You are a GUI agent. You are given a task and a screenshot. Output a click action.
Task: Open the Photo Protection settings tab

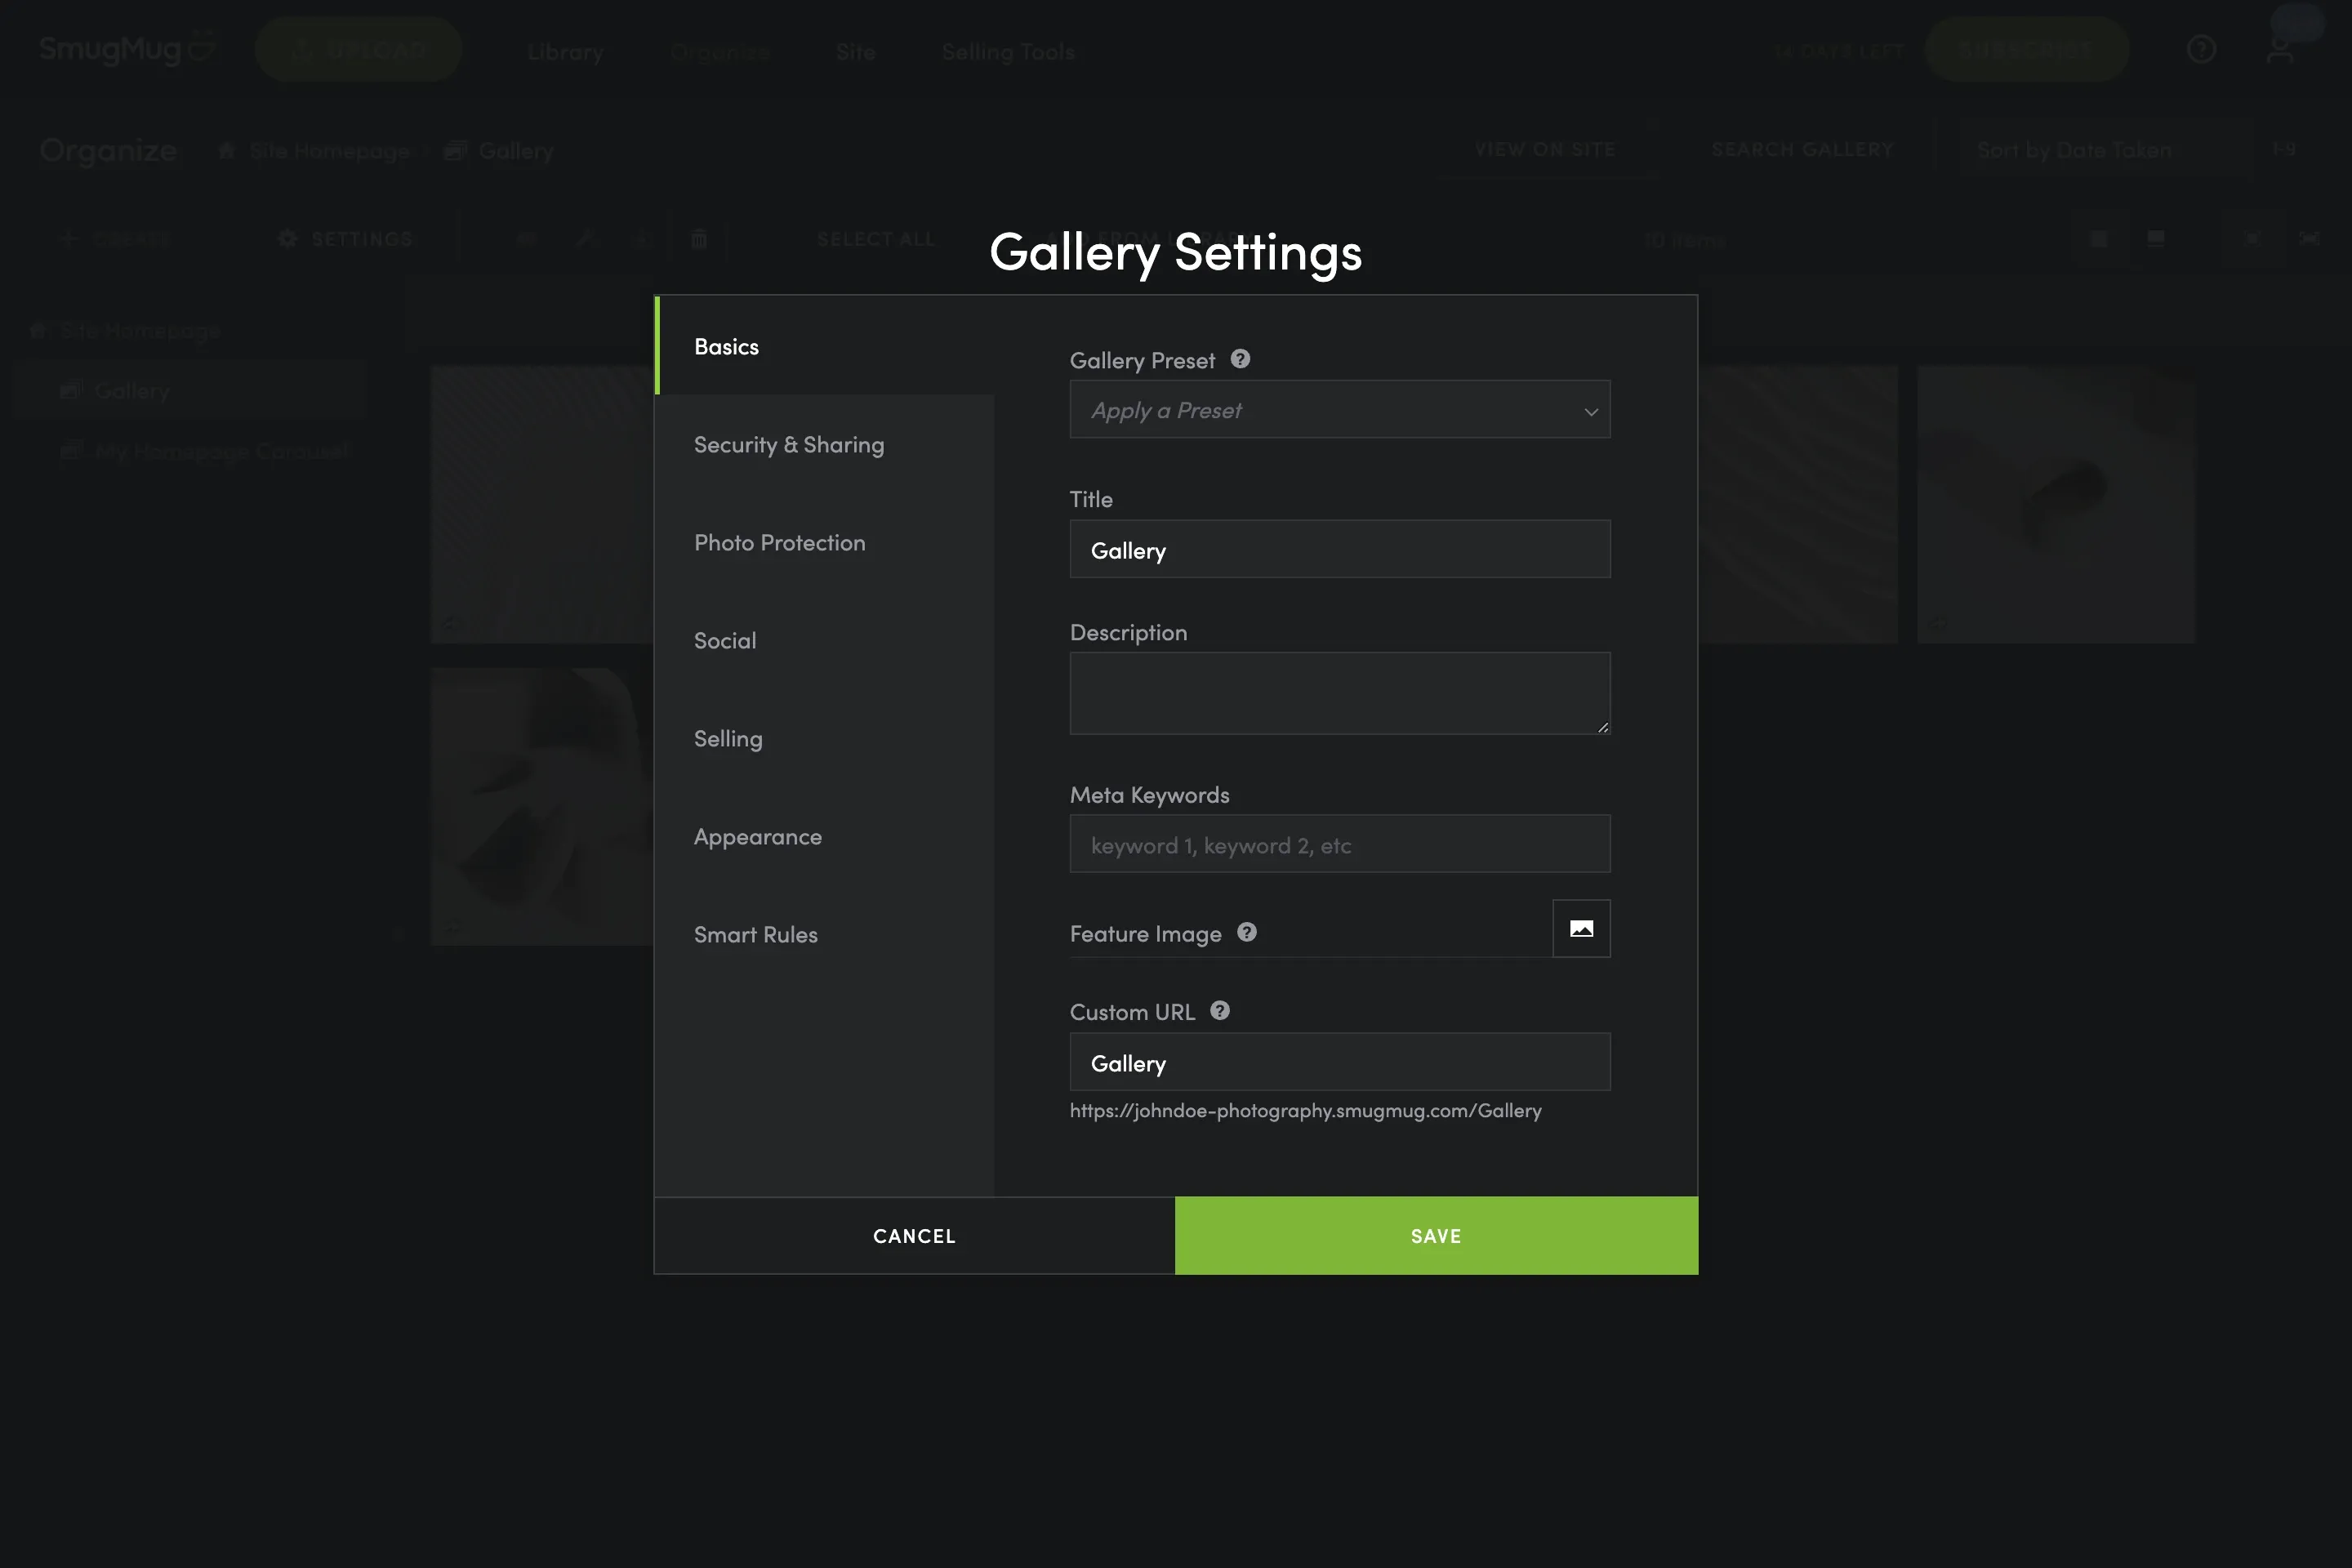[x=780, y=542]
